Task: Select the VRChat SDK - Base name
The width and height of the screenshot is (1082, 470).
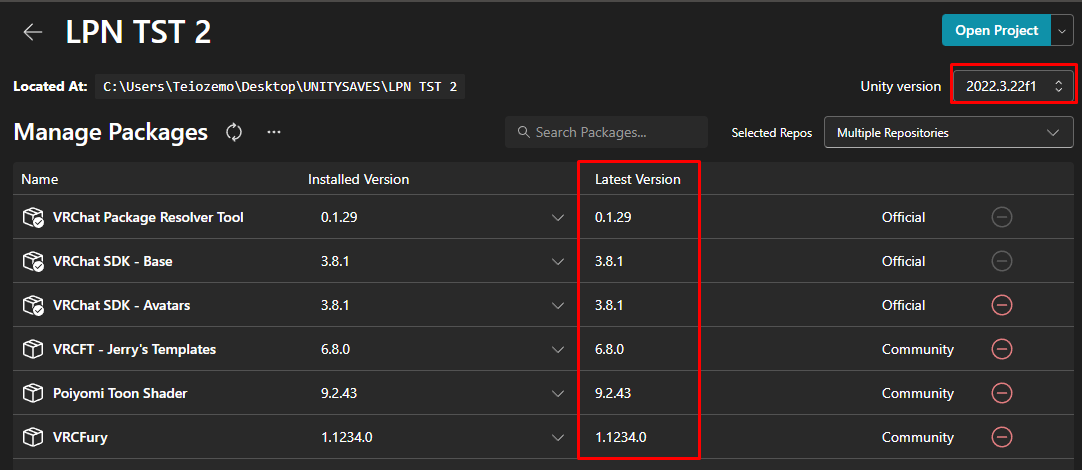Action: [x=112, y=262]
